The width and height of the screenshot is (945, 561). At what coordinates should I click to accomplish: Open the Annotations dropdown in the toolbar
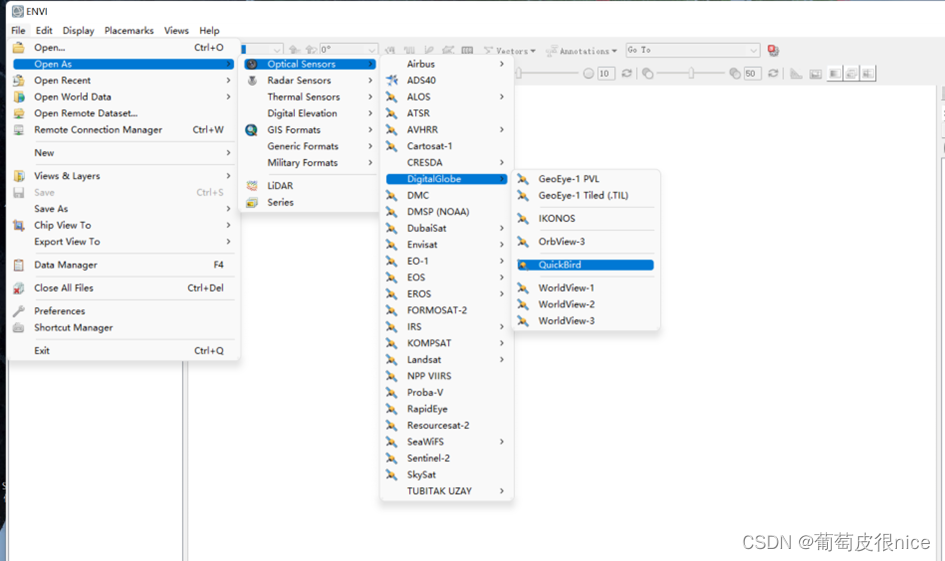pos(582,51)
